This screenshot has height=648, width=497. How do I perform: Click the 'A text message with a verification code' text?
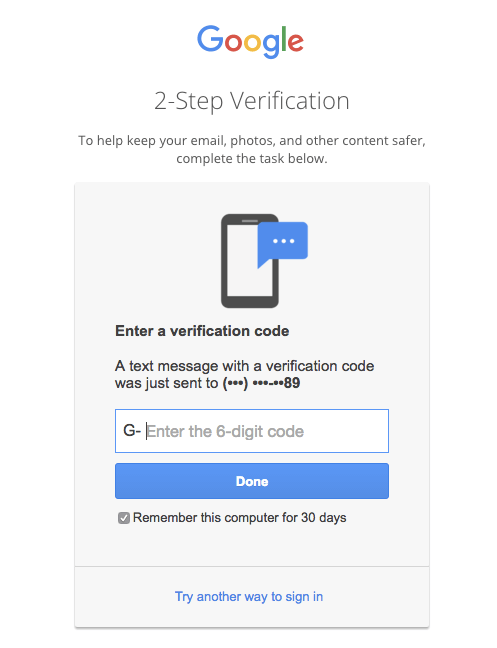tap(245, 366)
